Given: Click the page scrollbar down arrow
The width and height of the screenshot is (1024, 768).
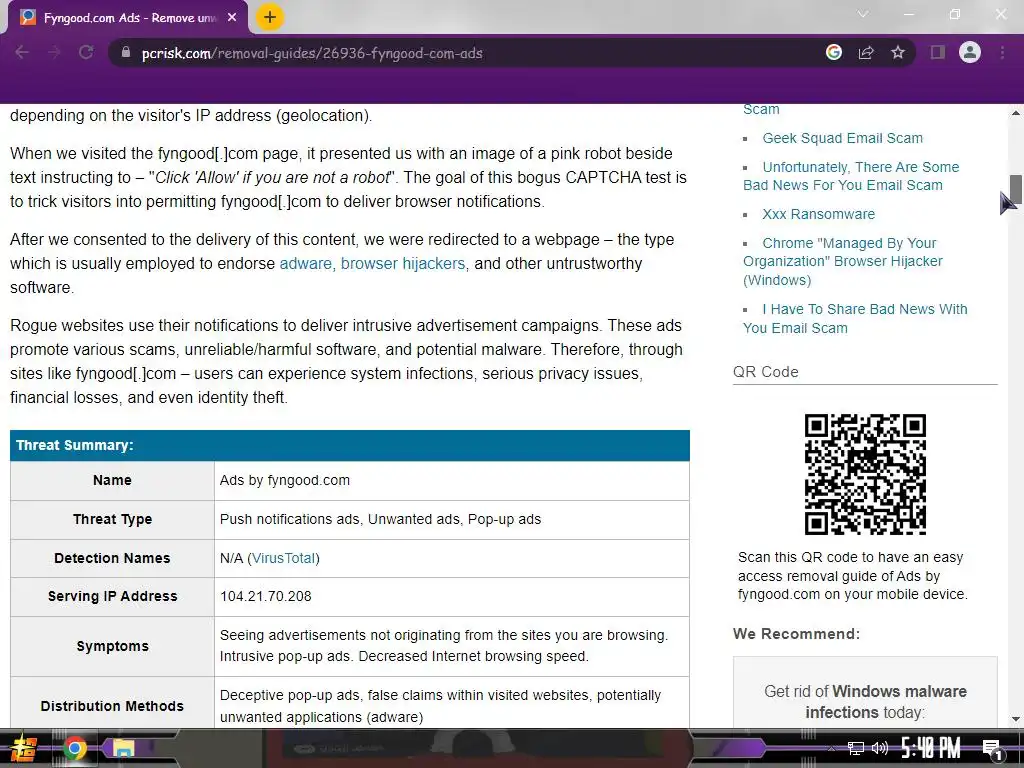Looking at the screenshot, I should (1016, 720).
